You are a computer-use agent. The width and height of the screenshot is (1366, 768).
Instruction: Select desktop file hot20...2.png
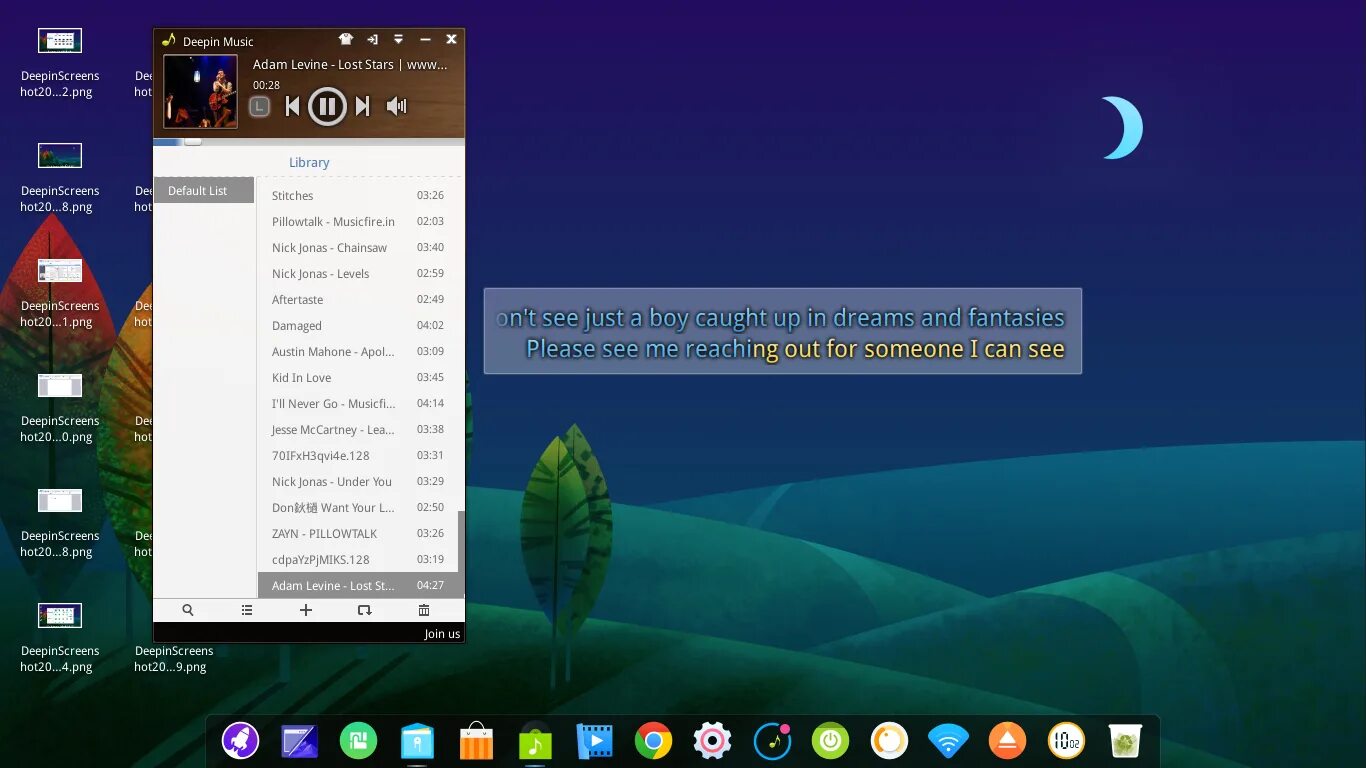click(x=59, y=62)
